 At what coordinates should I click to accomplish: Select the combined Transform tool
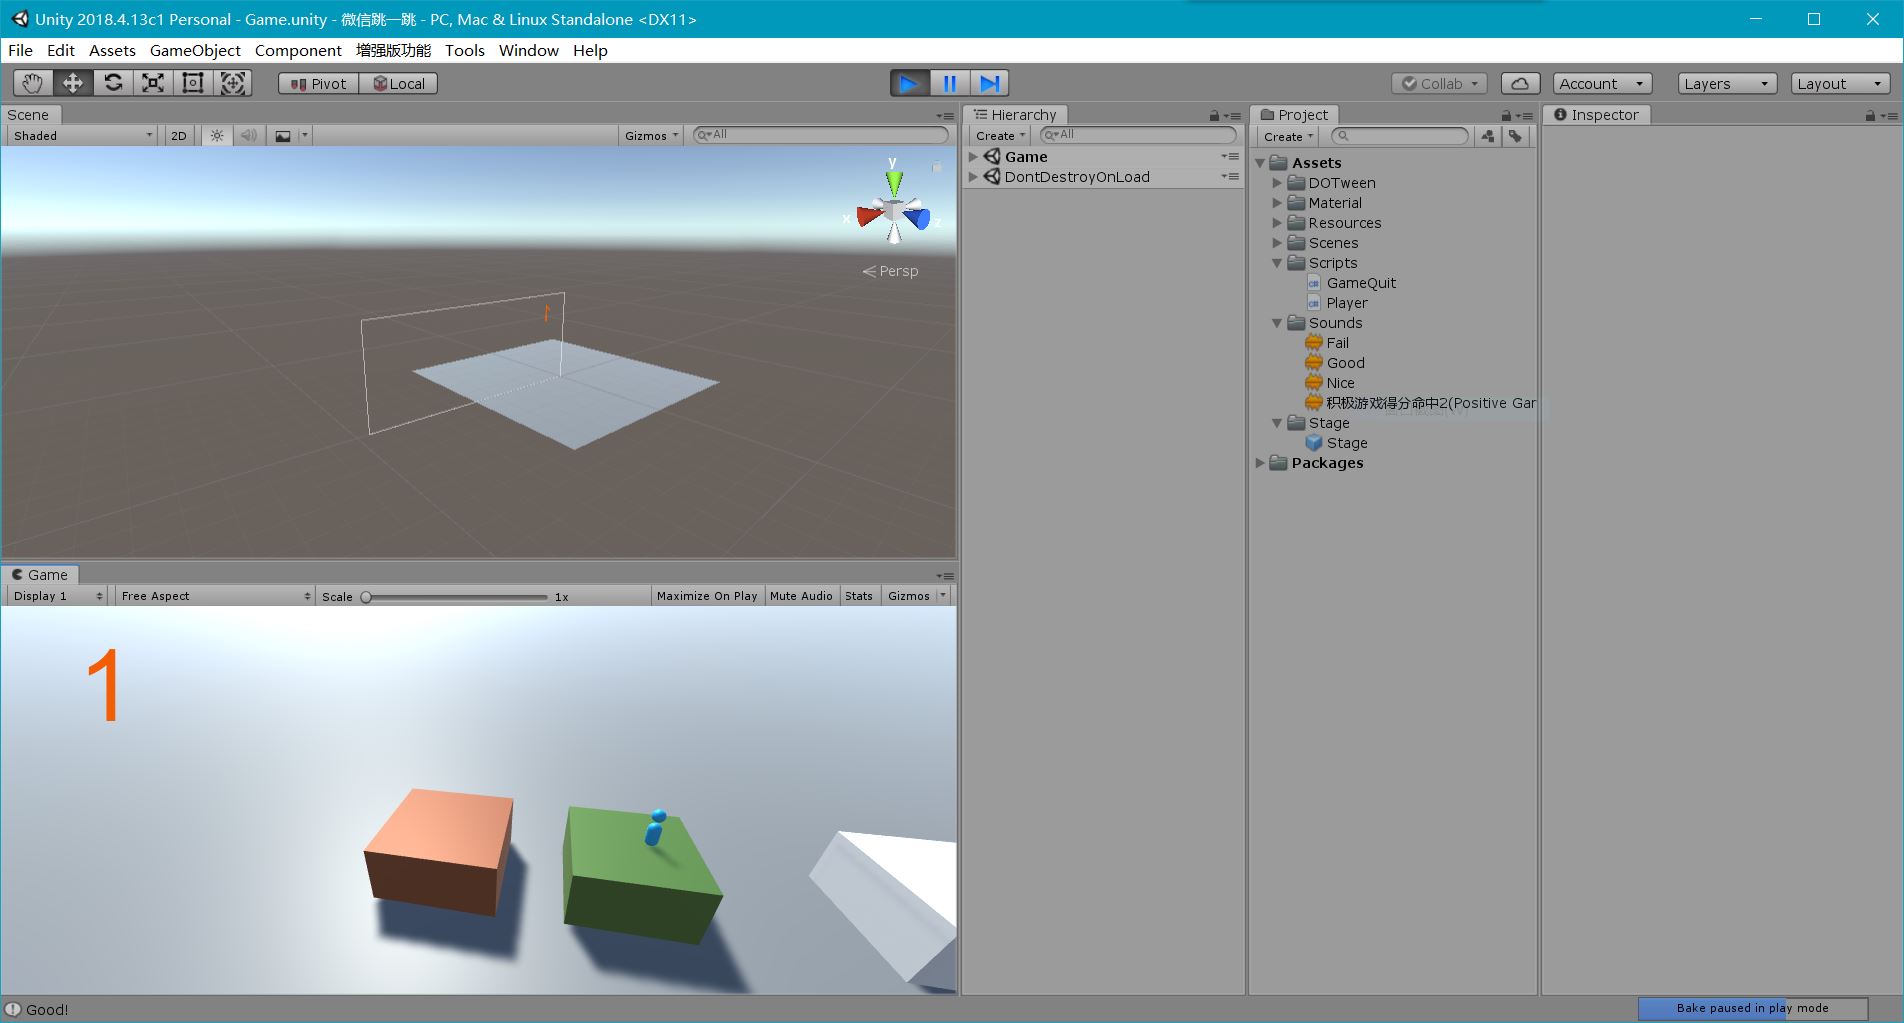[x=233, y=83]
